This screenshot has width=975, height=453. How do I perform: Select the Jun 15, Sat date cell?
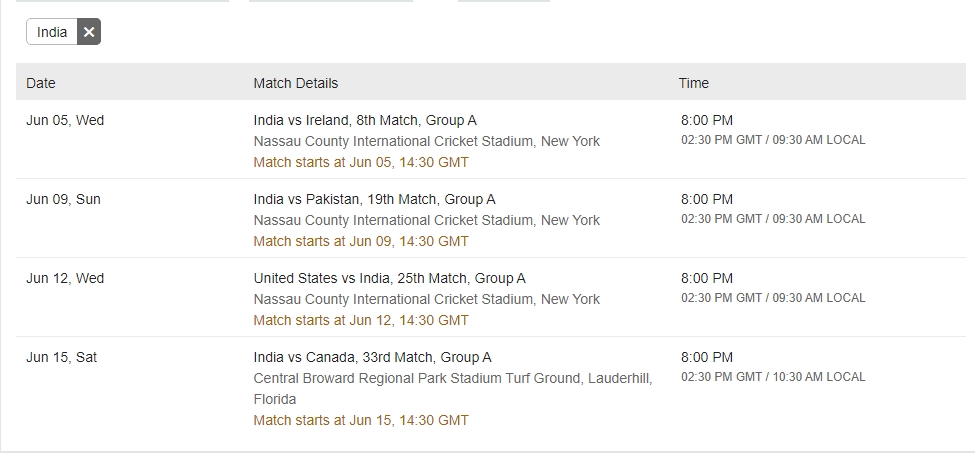pos(62,357)
